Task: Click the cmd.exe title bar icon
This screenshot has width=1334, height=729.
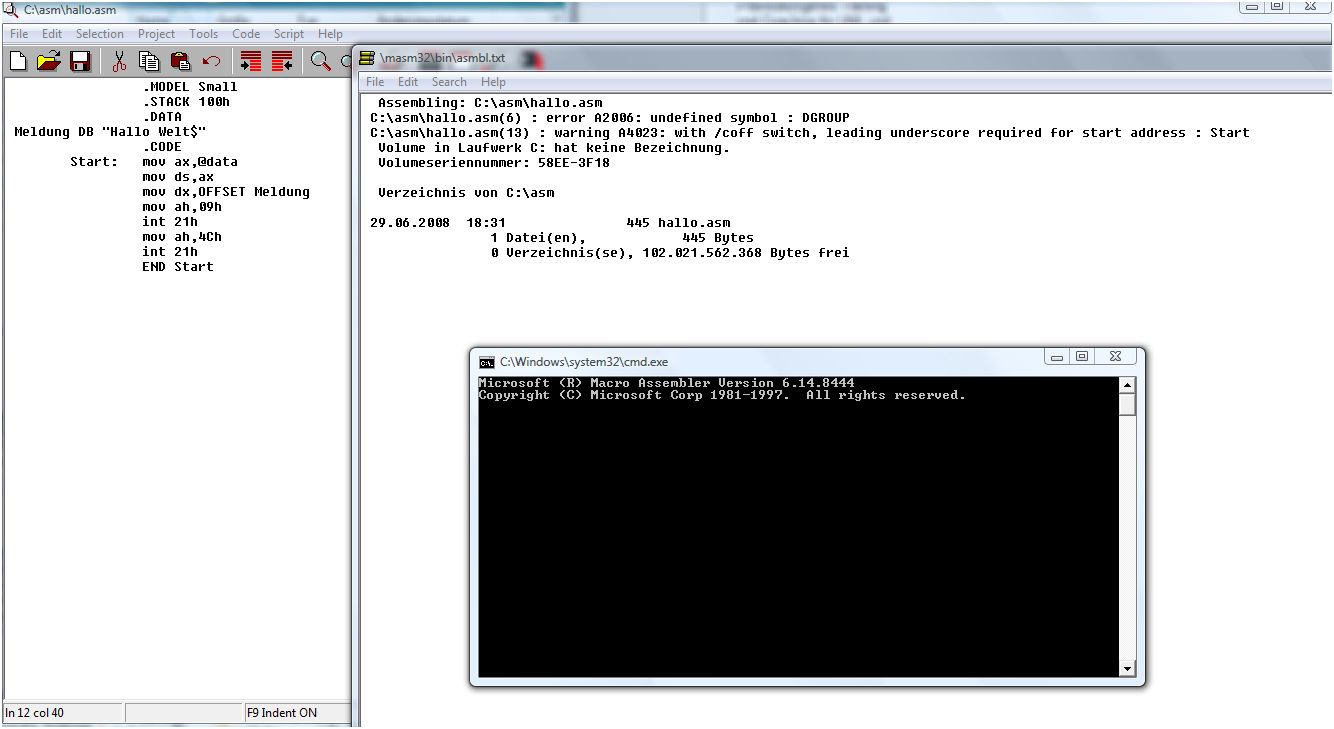Action: (486, 362)
